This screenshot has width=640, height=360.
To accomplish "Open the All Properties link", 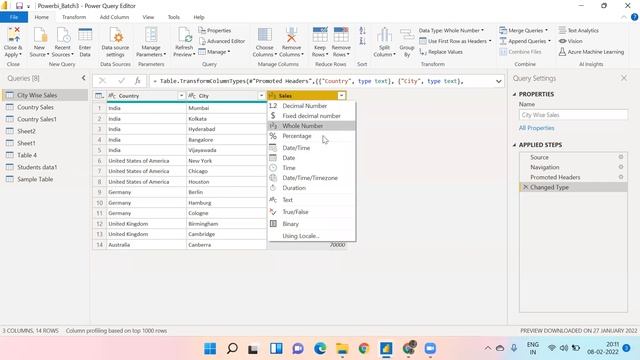I will click(x=536, y=128).
